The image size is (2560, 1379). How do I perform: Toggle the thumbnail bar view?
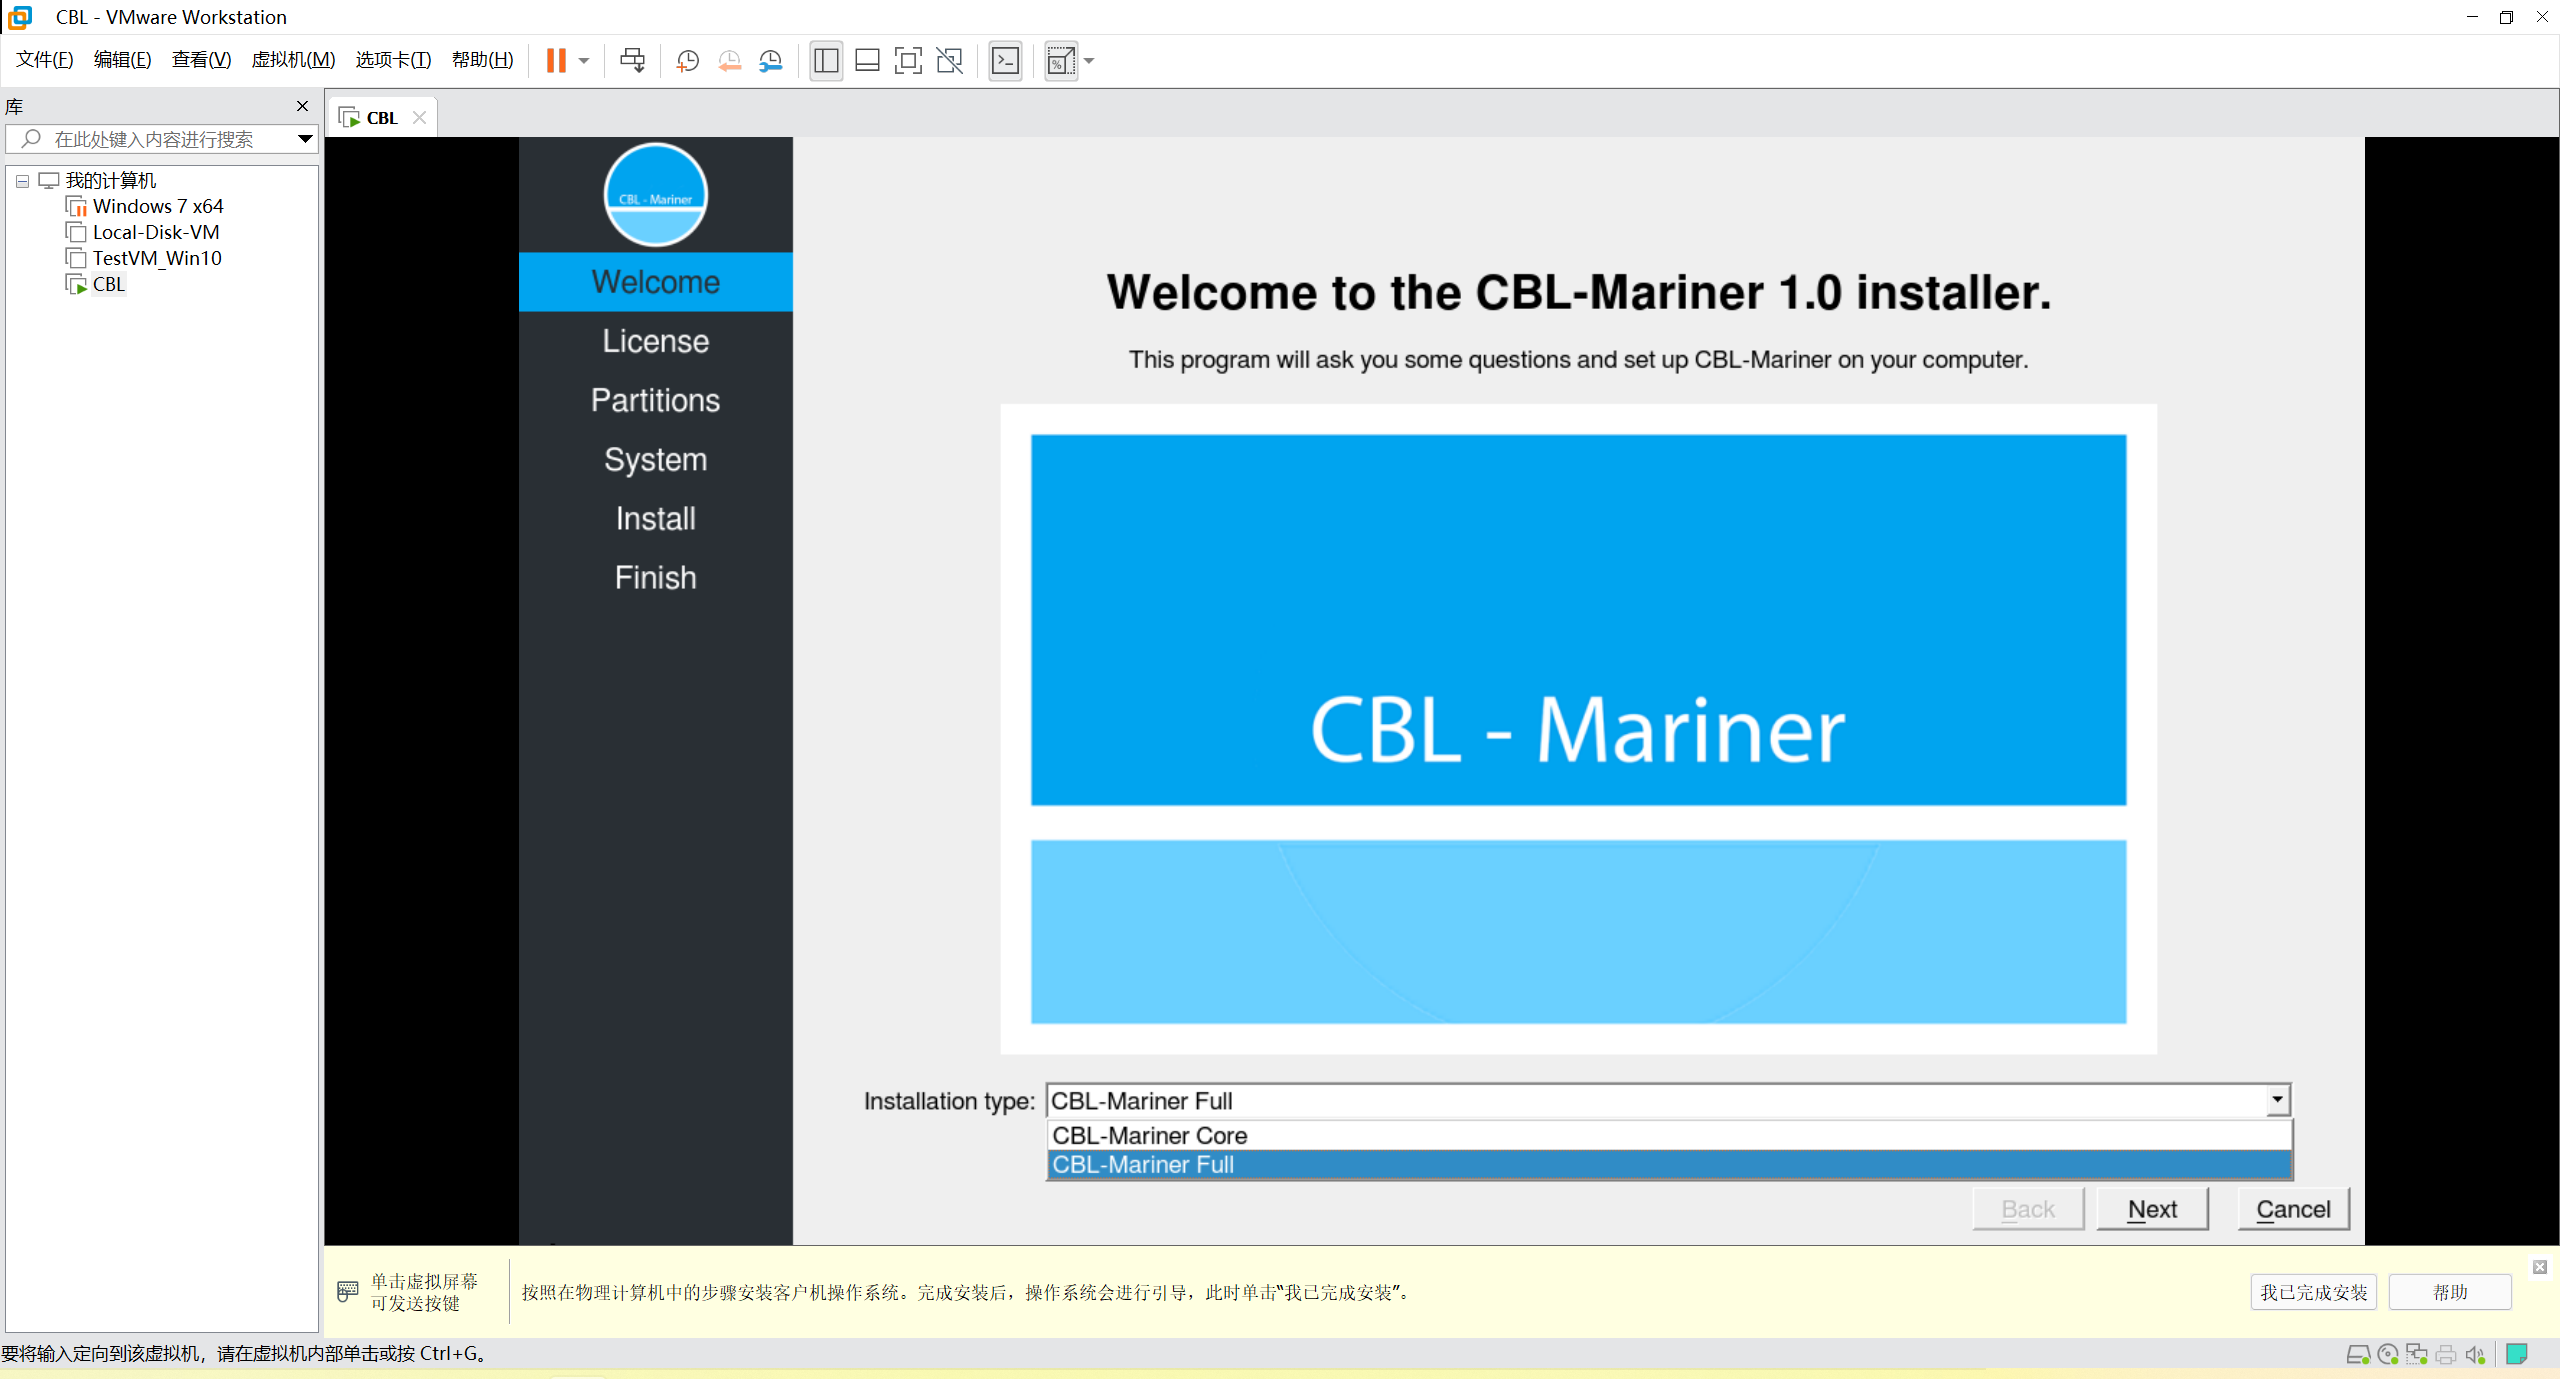[x=867, y=61]
